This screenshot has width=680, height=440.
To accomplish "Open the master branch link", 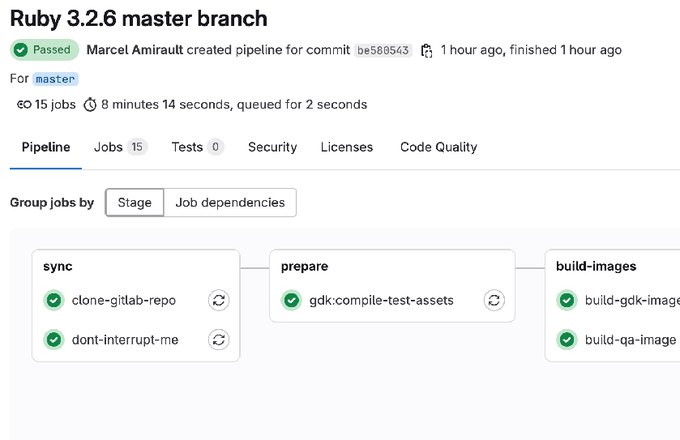I will [x=55, y=79].
